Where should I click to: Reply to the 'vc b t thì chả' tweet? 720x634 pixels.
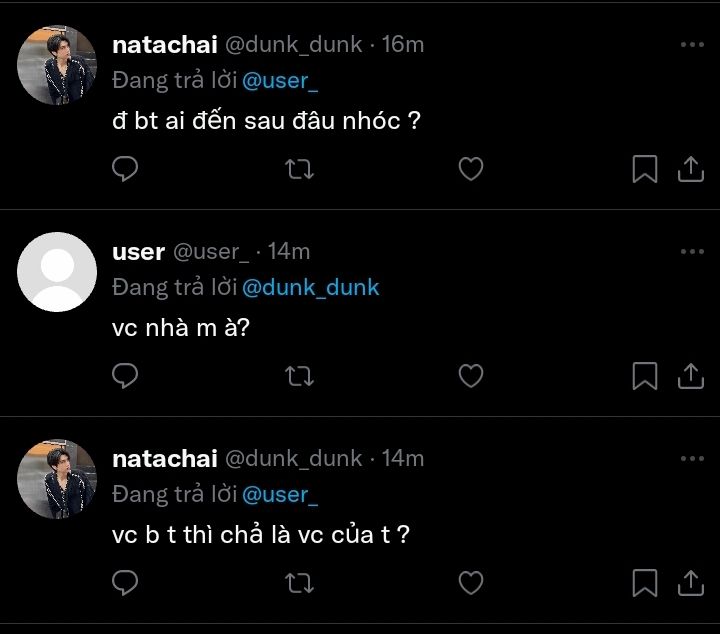[x=125, y=581]
